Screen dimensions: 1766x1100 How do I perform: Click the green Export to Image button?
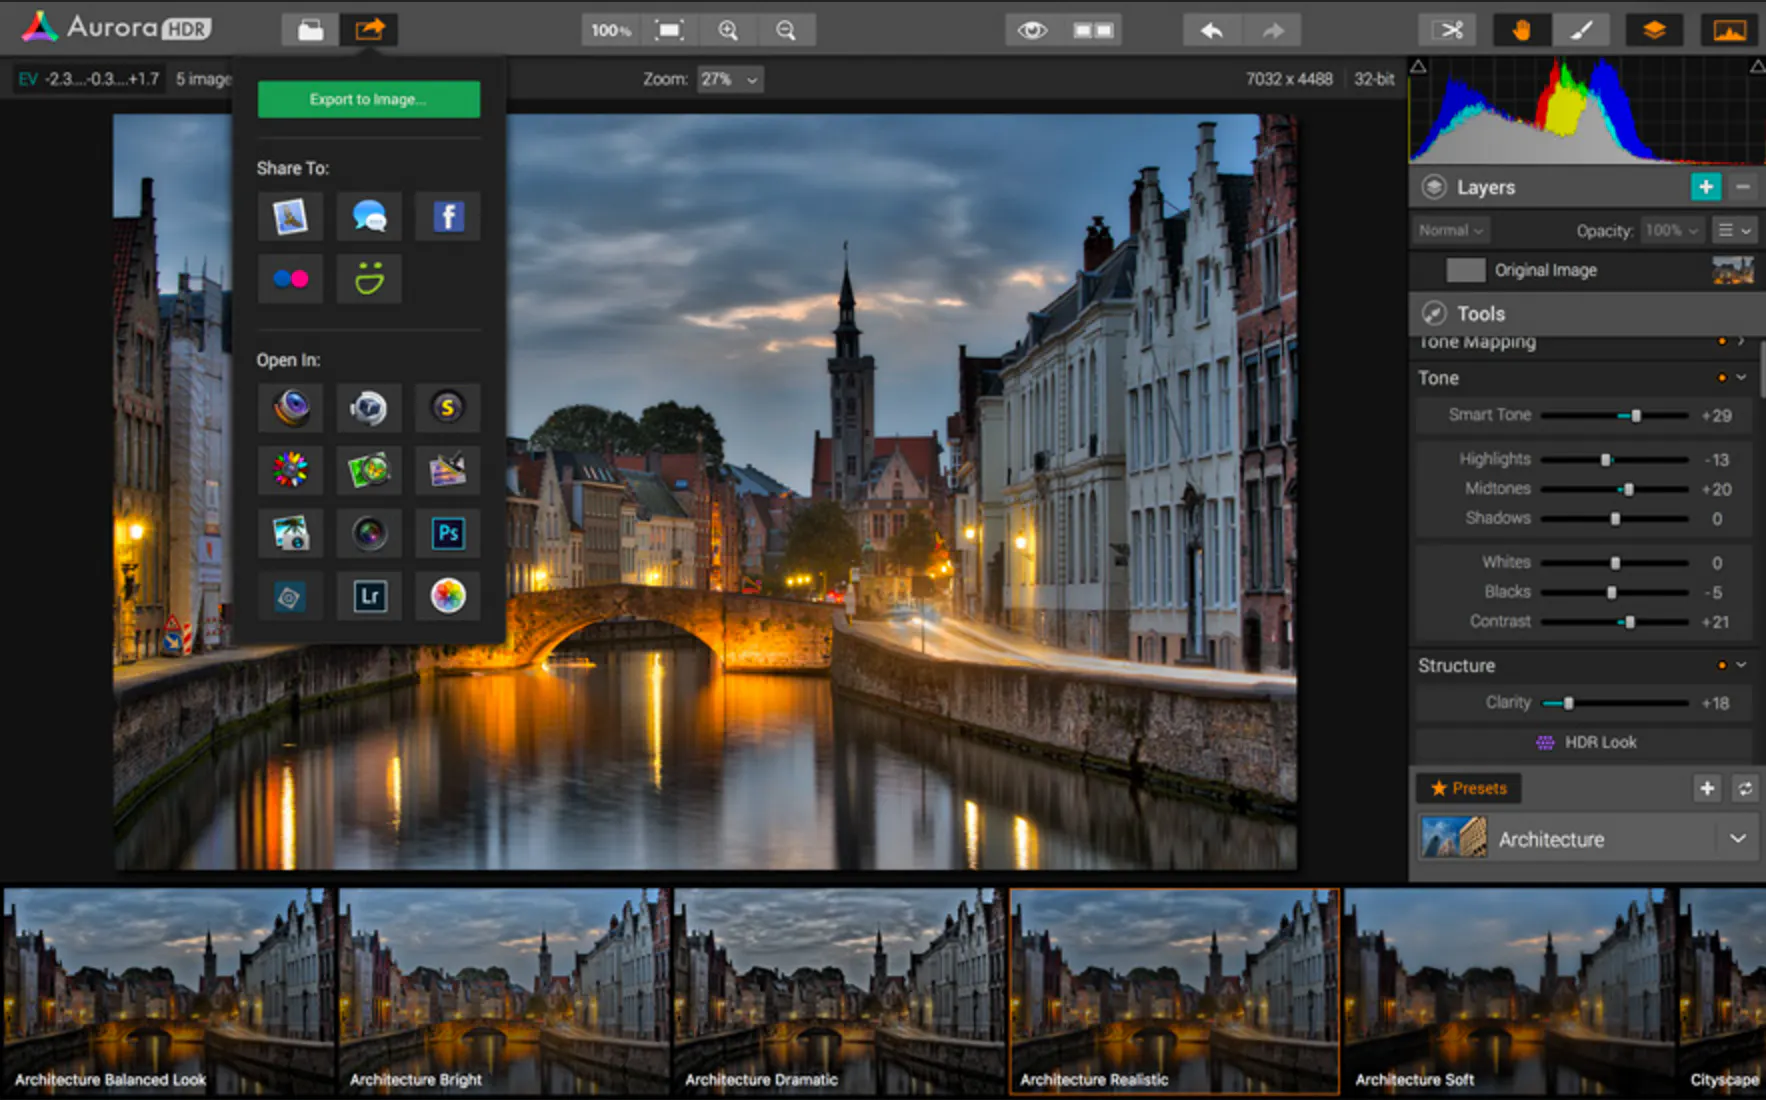(369, 99)
